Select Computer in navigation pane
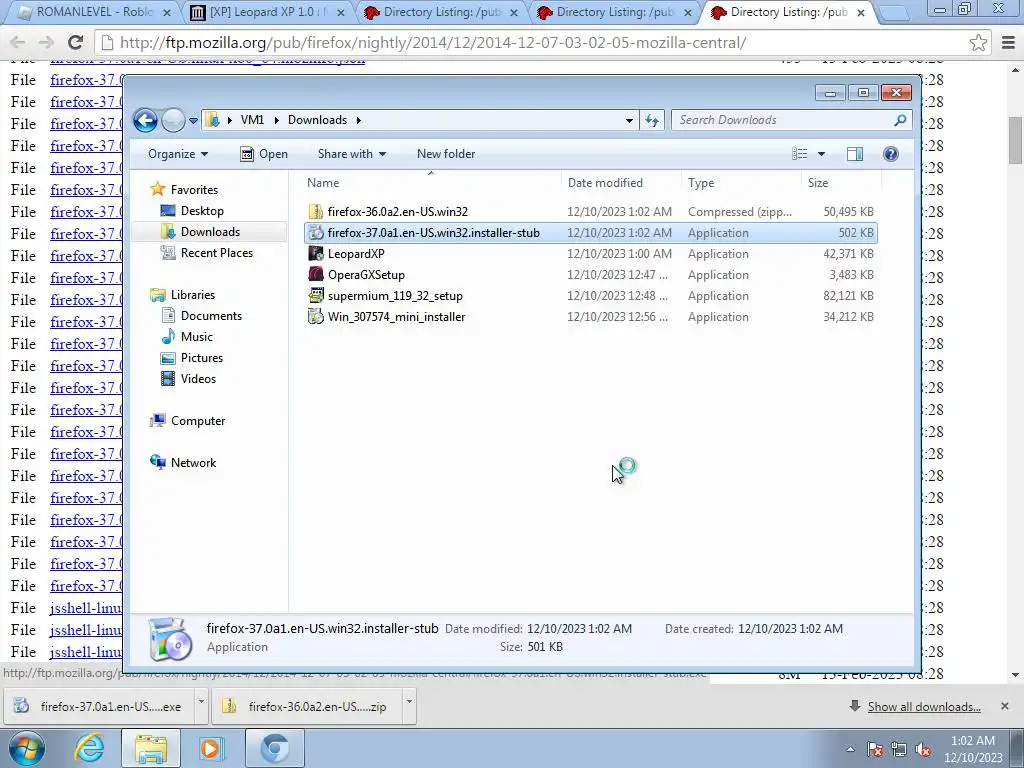 pyautogui.click(x=198, y=421)
